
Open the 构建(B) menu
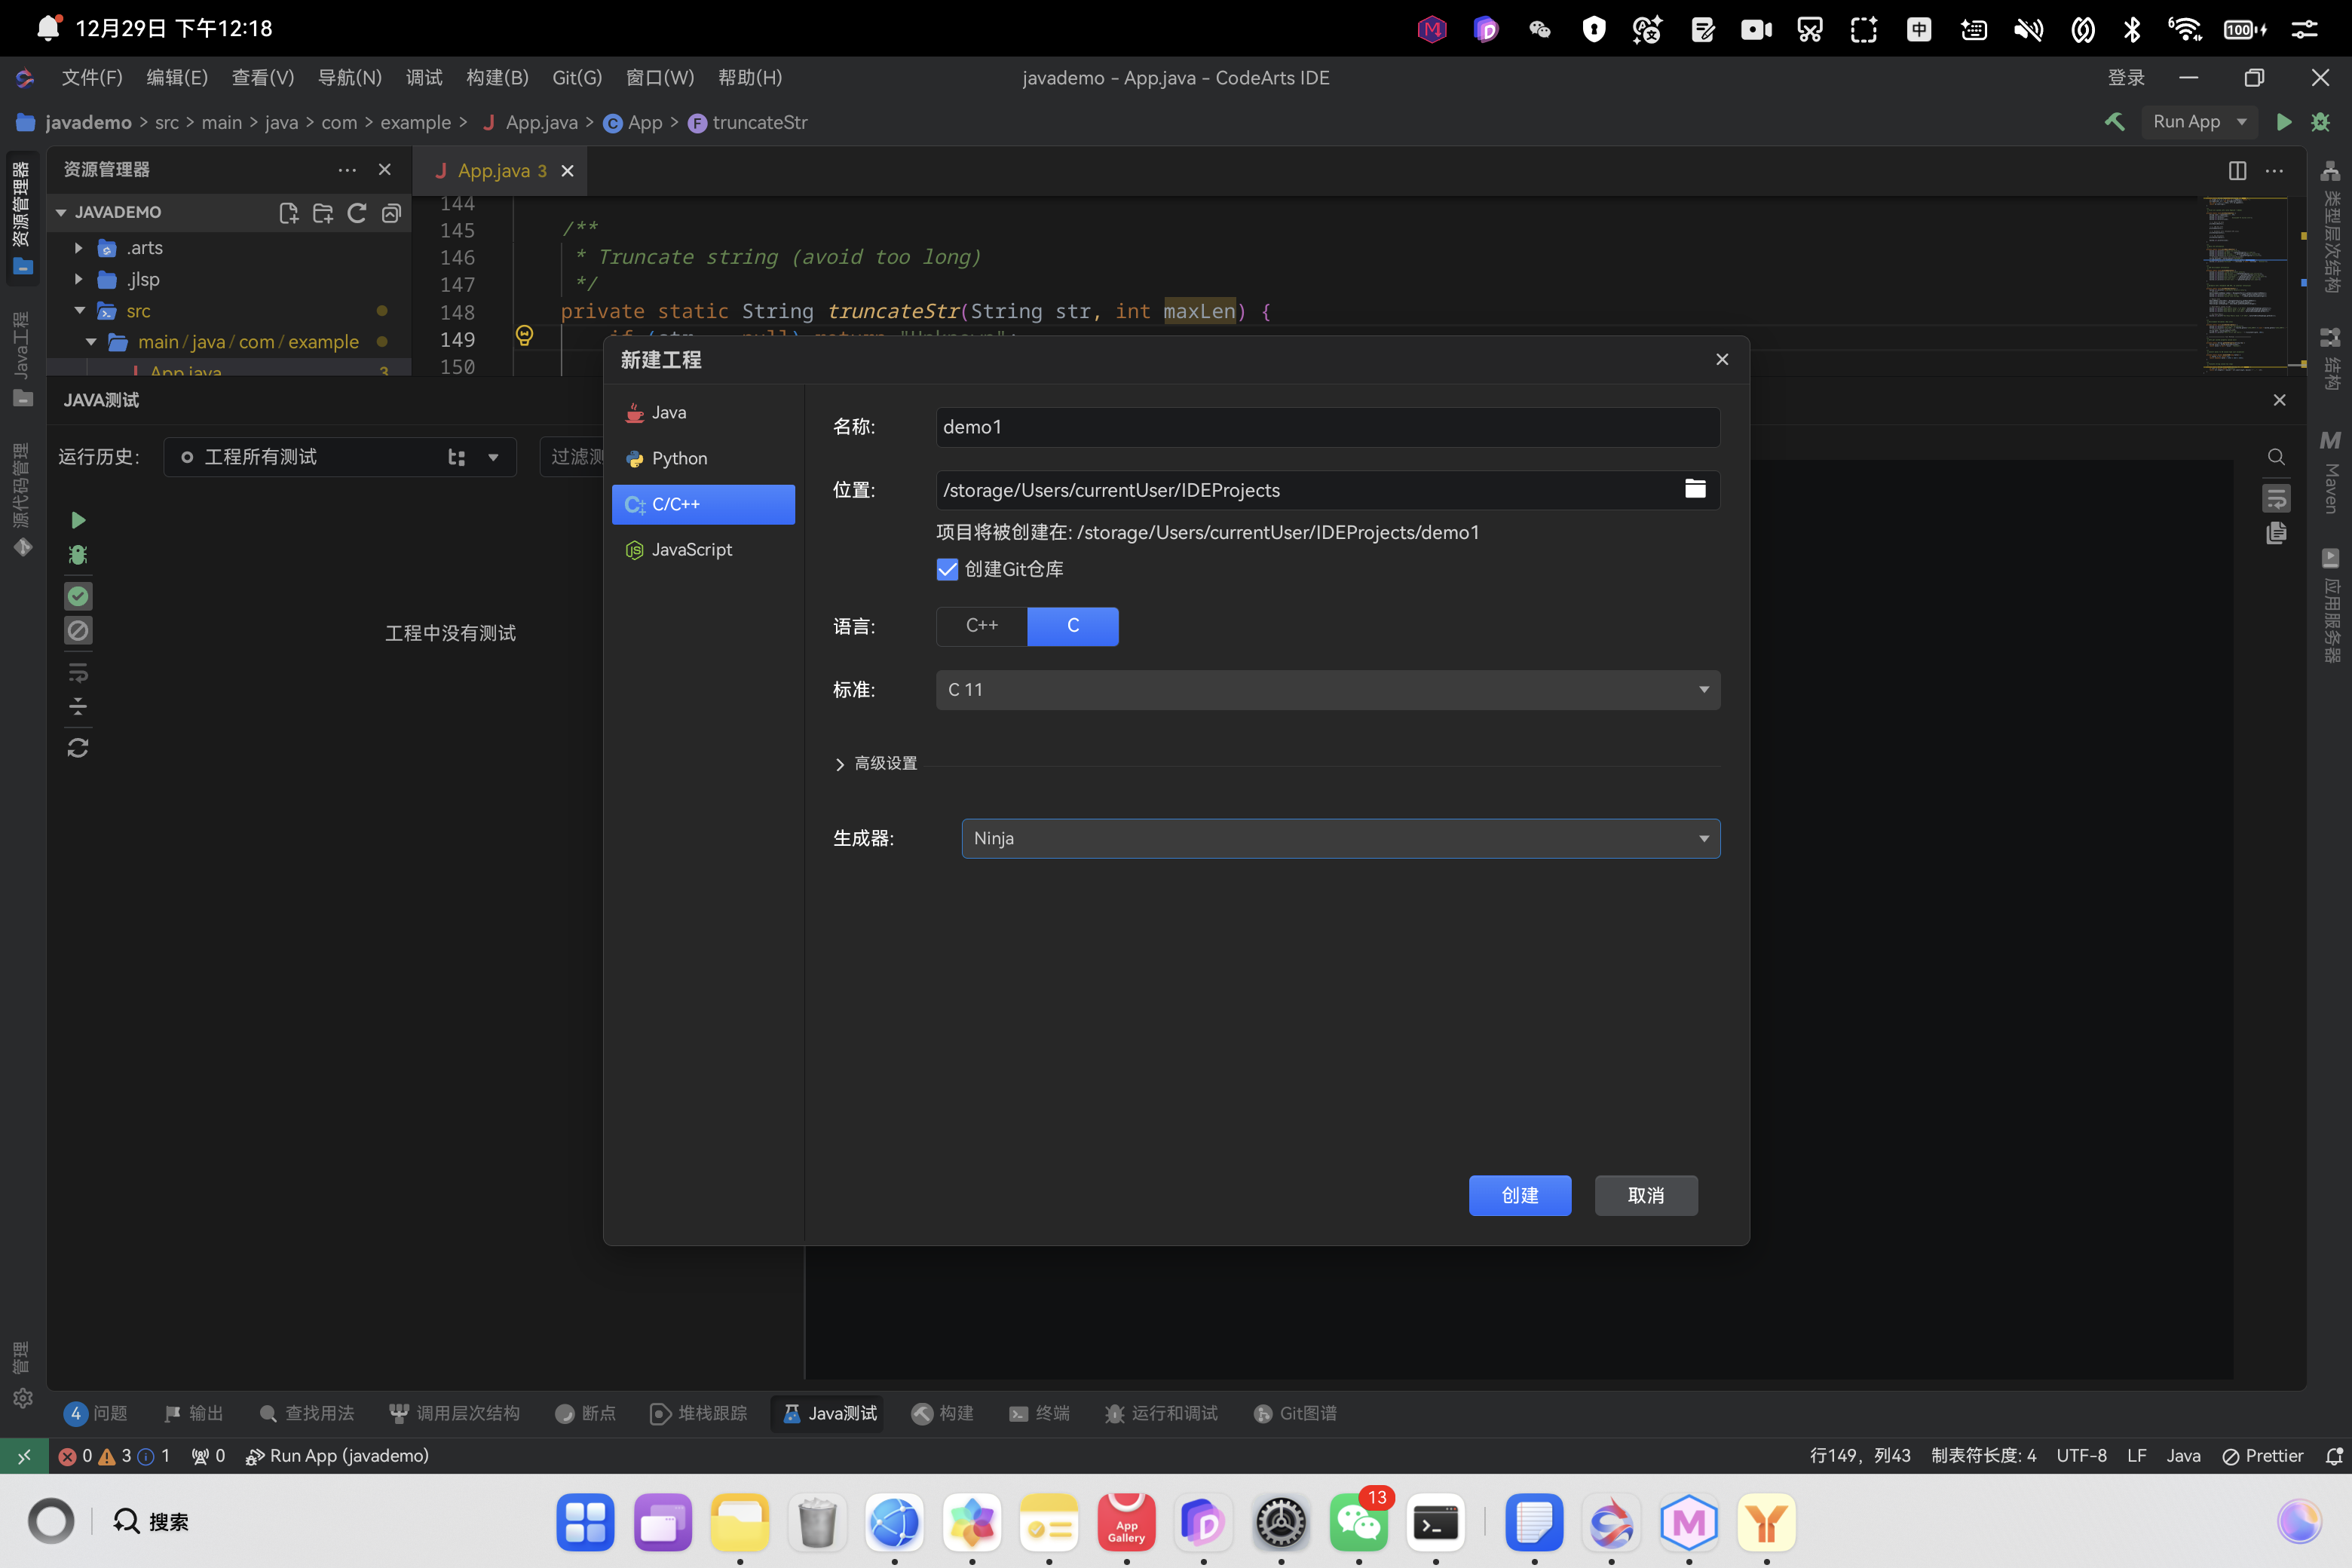tap(497, 78)
